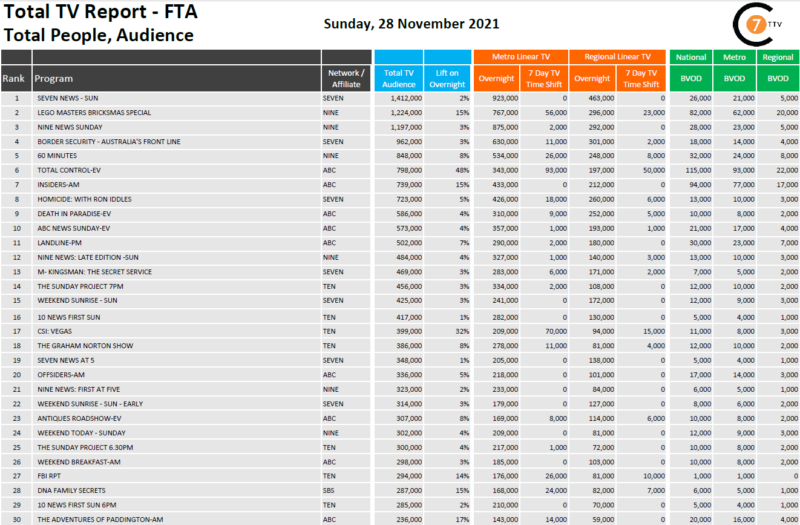800x525 pixels.
Task: Click the blue Total TV Audience header
Action: coord(400,78)
